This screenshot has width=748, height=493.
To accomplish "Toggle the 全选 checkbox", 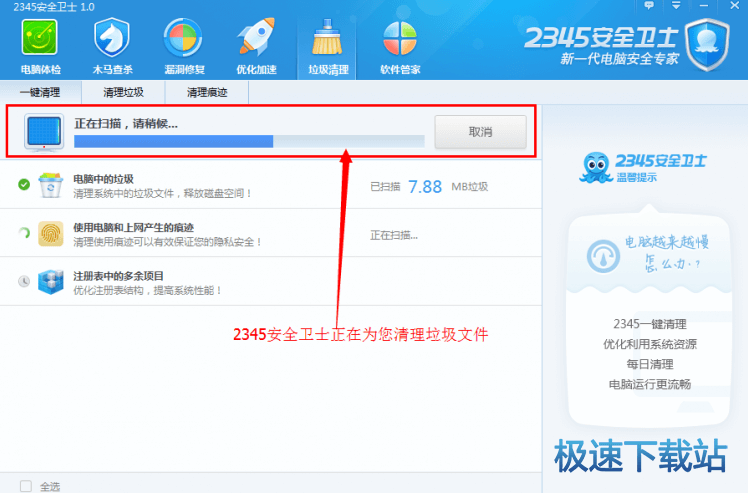I will click(26, 486).
